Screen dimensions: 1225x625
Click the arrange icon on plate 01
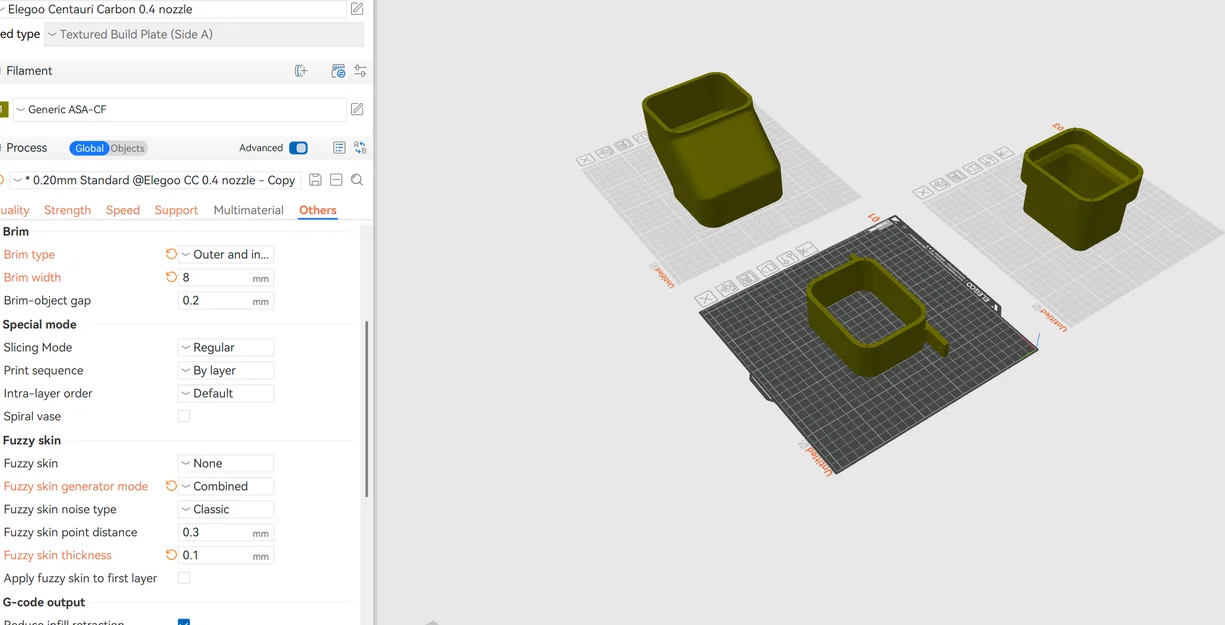[x=748, y=279]
